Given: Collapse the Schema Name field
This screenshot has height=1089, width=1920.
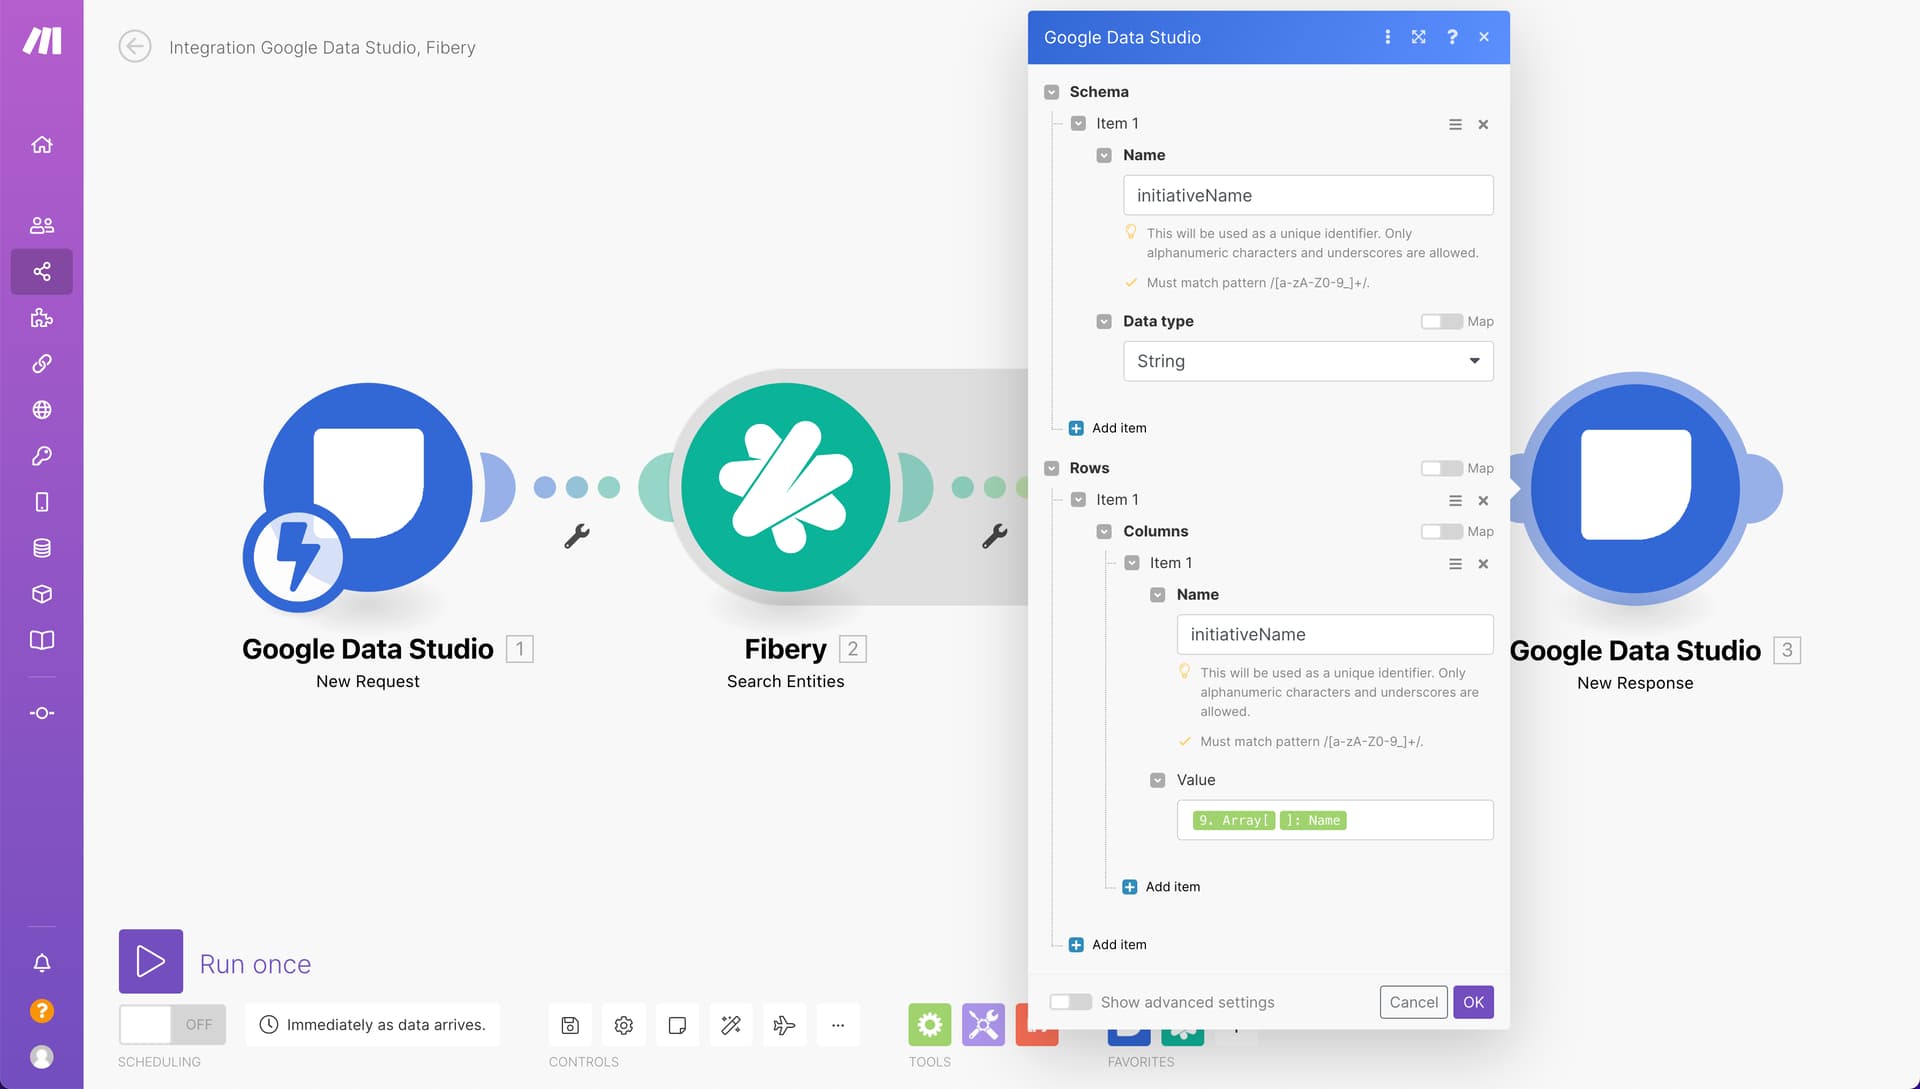Looking at the screenshot, I should (1104, 155).
